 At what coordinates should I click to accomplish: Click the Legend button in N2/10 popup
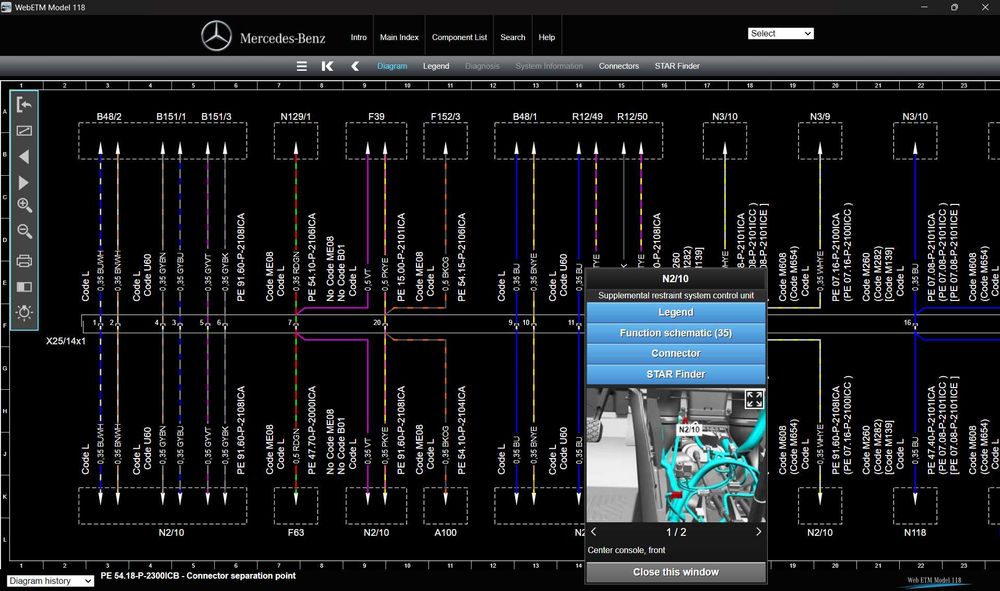676,312
